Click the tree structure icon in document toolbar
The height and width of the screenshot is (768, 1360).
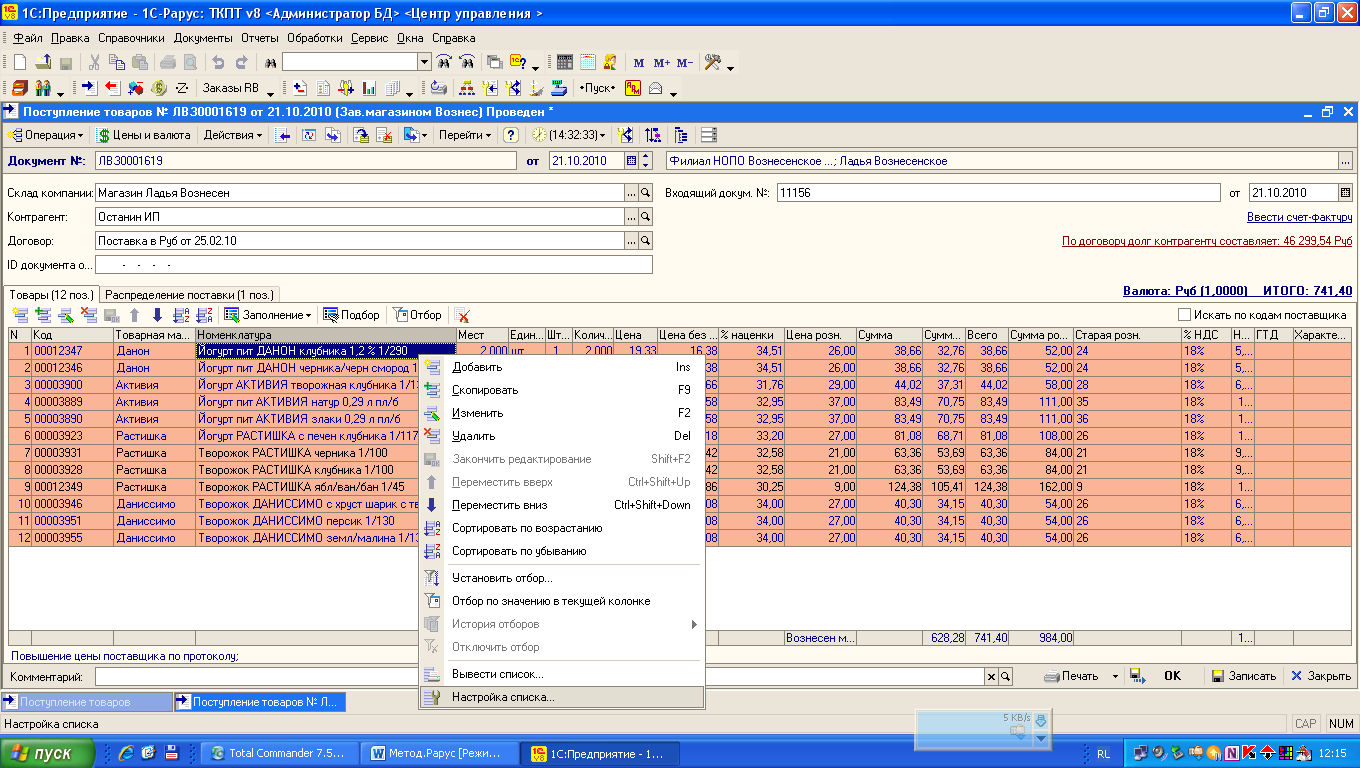681,135
